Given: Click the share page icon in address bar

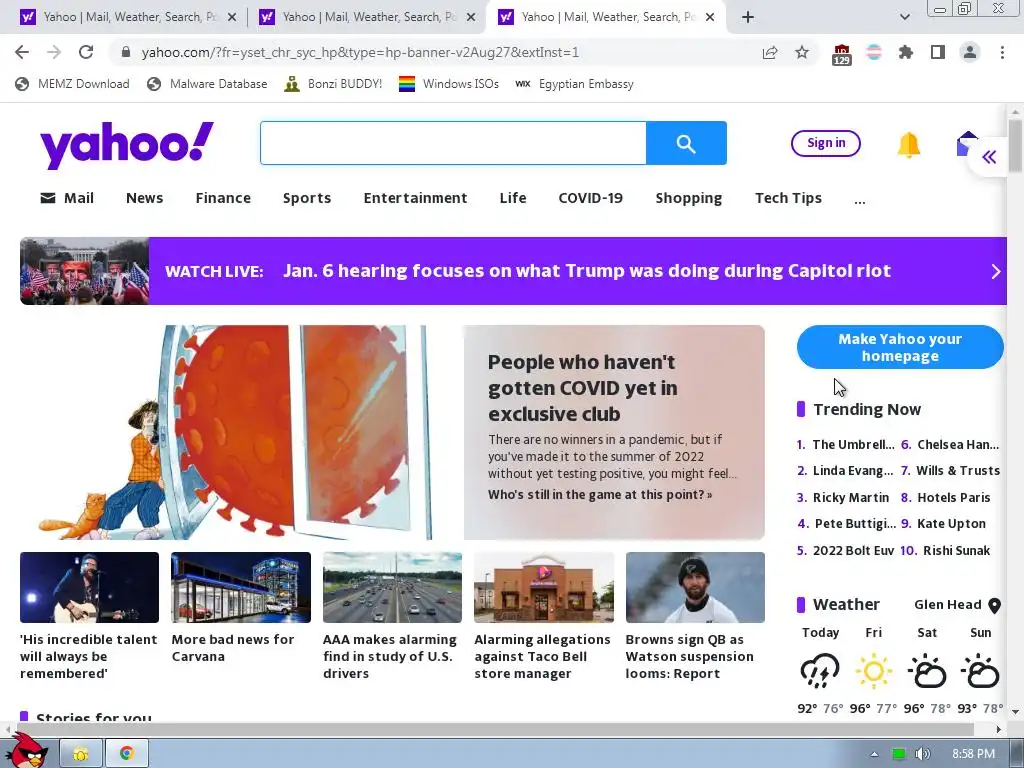Looking at the screenshot, I should point(770,52).
